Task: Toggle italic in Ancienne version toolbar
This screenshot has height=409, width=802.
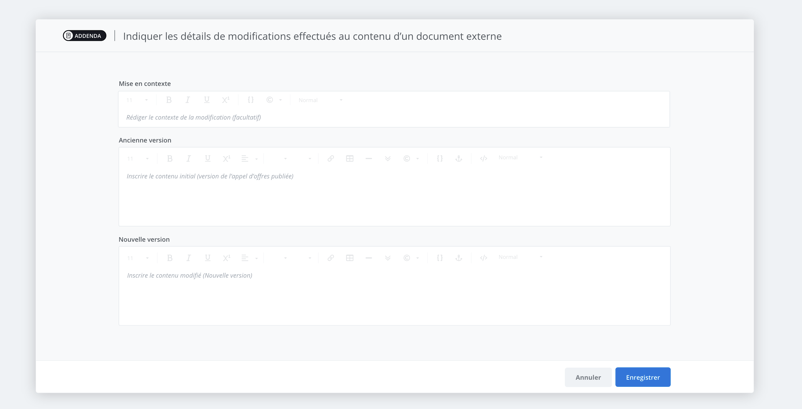Action: click(189, 158)
